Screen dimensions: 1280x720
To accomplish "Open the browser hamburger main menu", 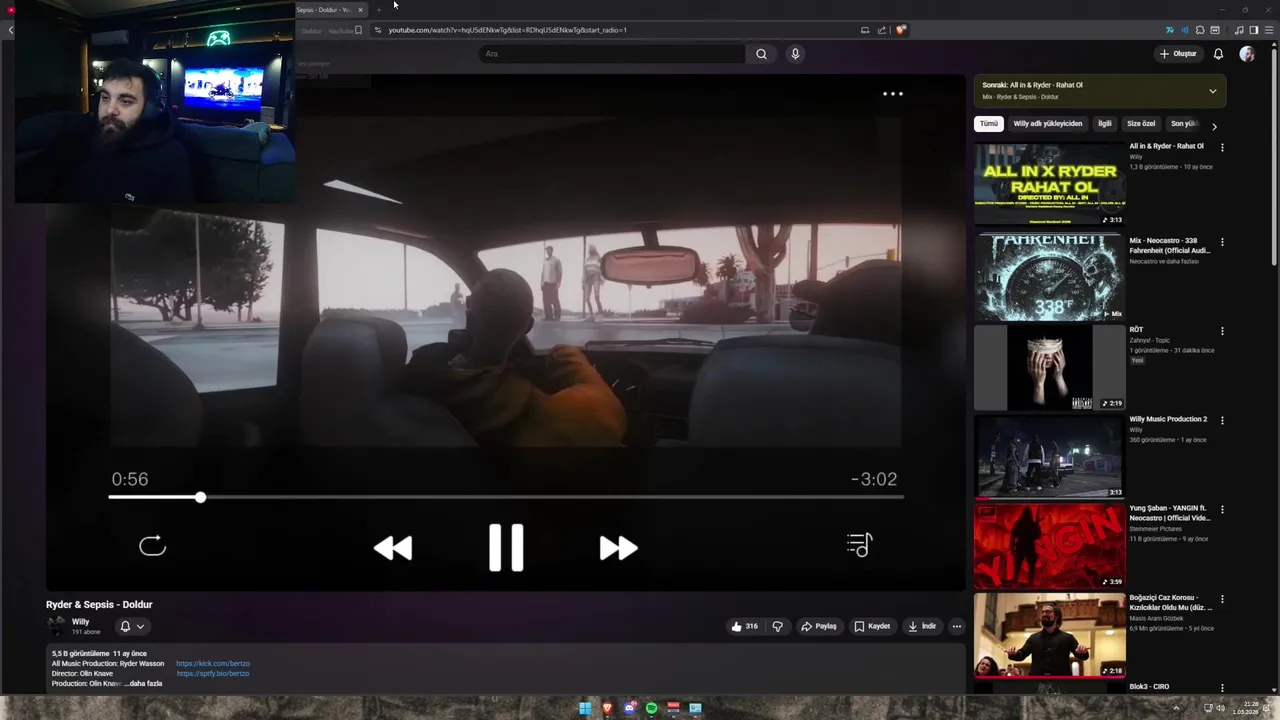I will (x=1269, y=30).
